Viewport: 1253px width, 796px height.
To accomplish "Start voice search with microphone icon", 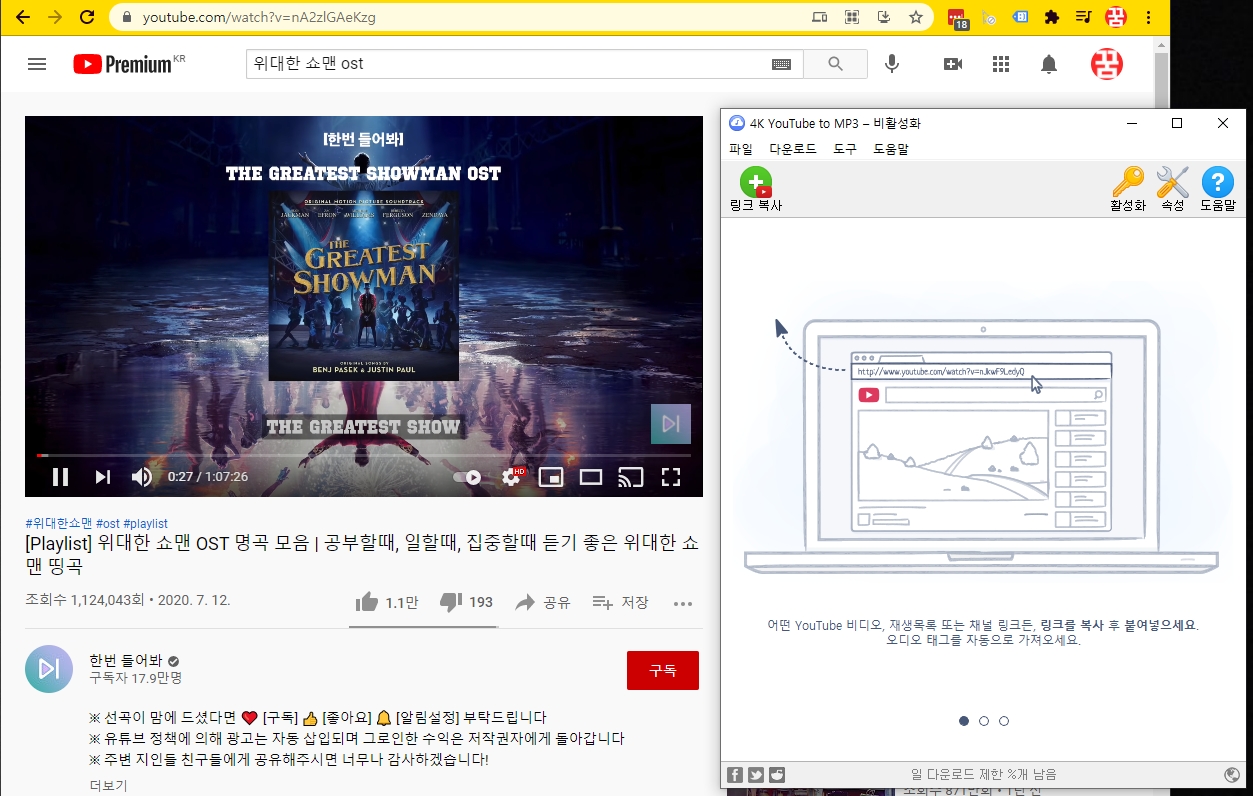I will point(892,64).
